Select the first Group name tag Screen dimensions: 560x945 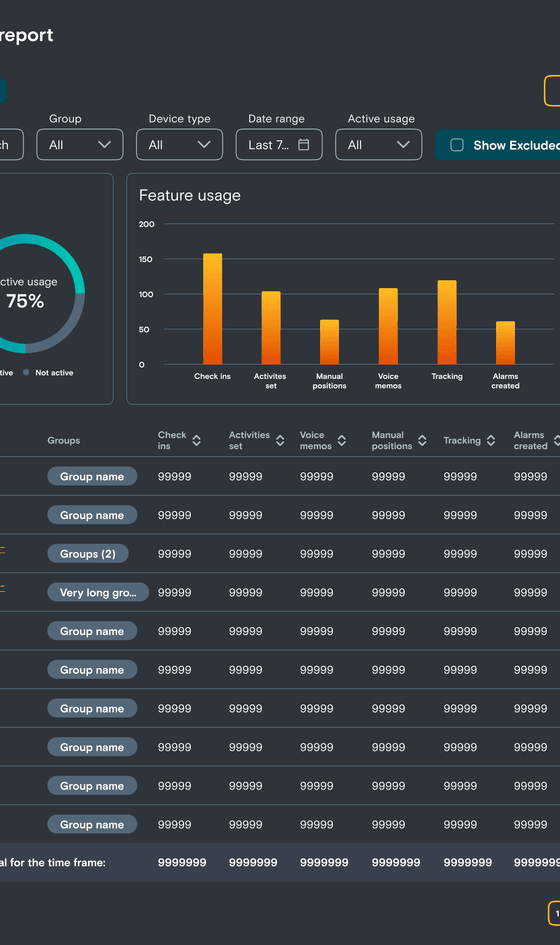[92, 477]
